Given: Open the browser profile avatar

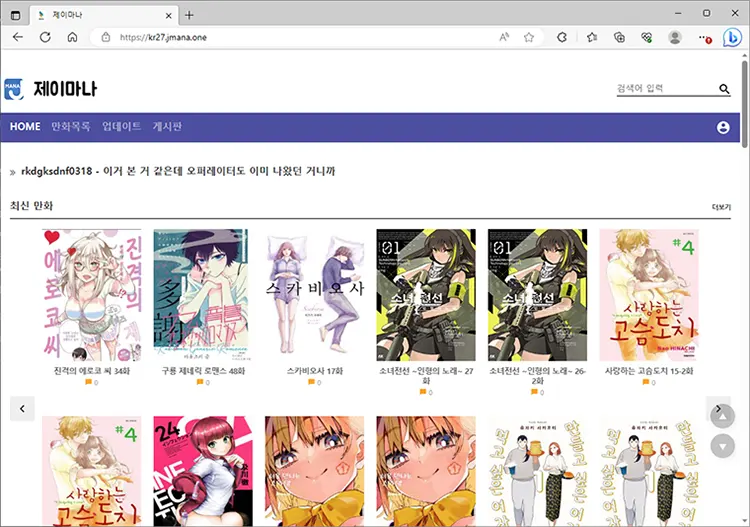Looking at the screenshot, I should 675,37.
